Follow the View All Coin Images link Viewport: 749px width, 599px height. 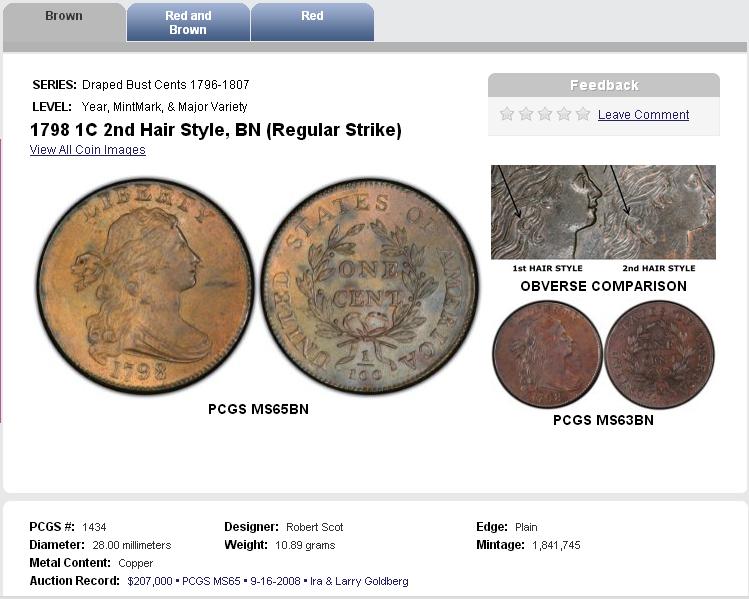[x=87, y=150]
